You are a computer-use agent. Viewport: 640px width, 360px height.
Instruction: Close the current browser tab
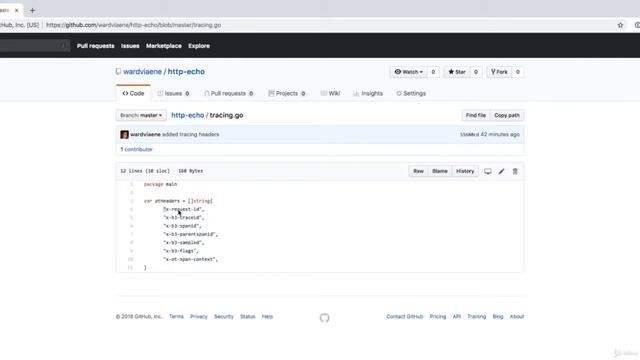[17, 10]
